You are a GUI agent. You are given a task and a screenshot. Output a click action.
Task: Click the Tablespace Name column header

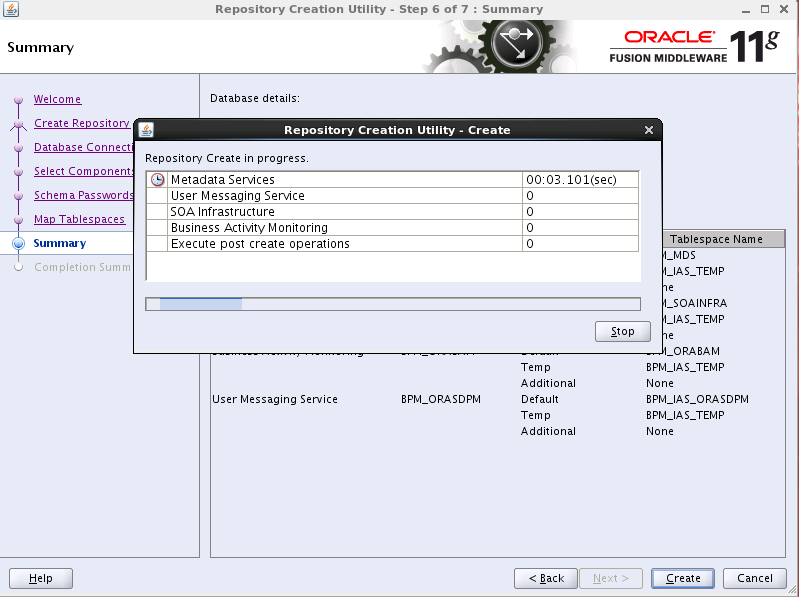[723, 239]
